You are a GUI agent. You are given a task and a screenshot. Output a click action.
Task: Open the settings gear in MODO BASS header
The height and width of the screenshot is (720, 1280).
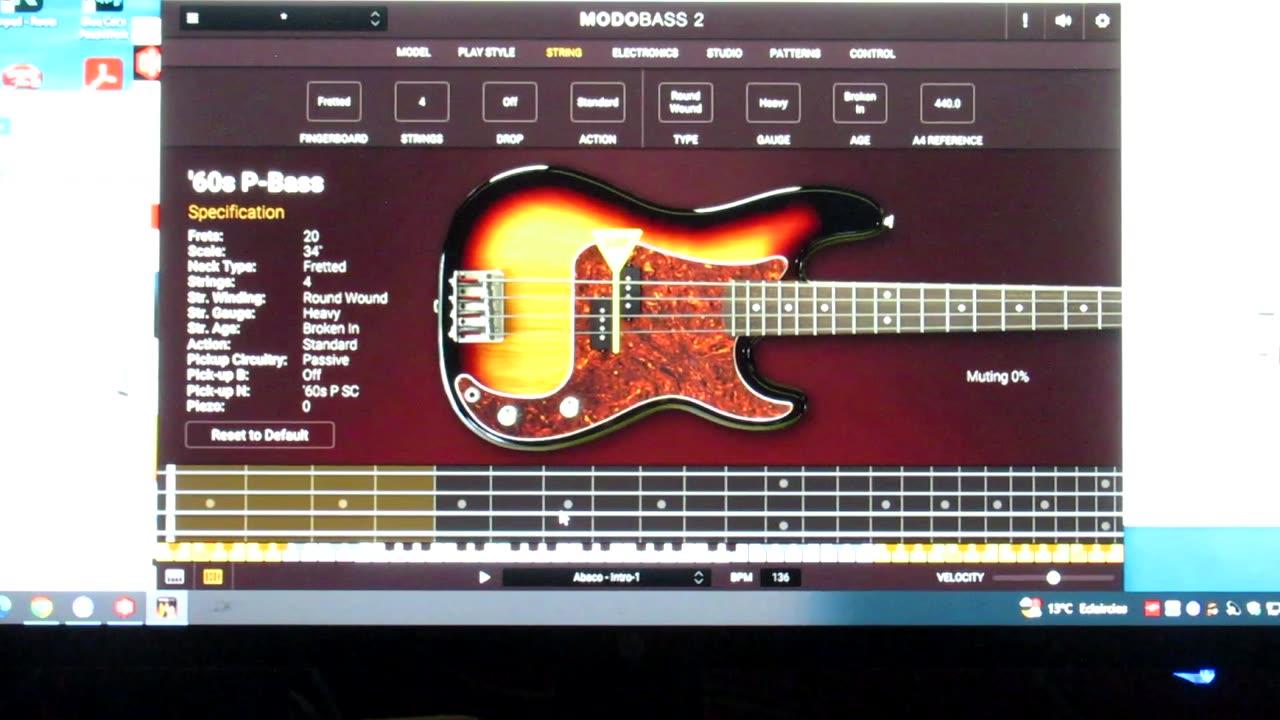pos(1102,20)
